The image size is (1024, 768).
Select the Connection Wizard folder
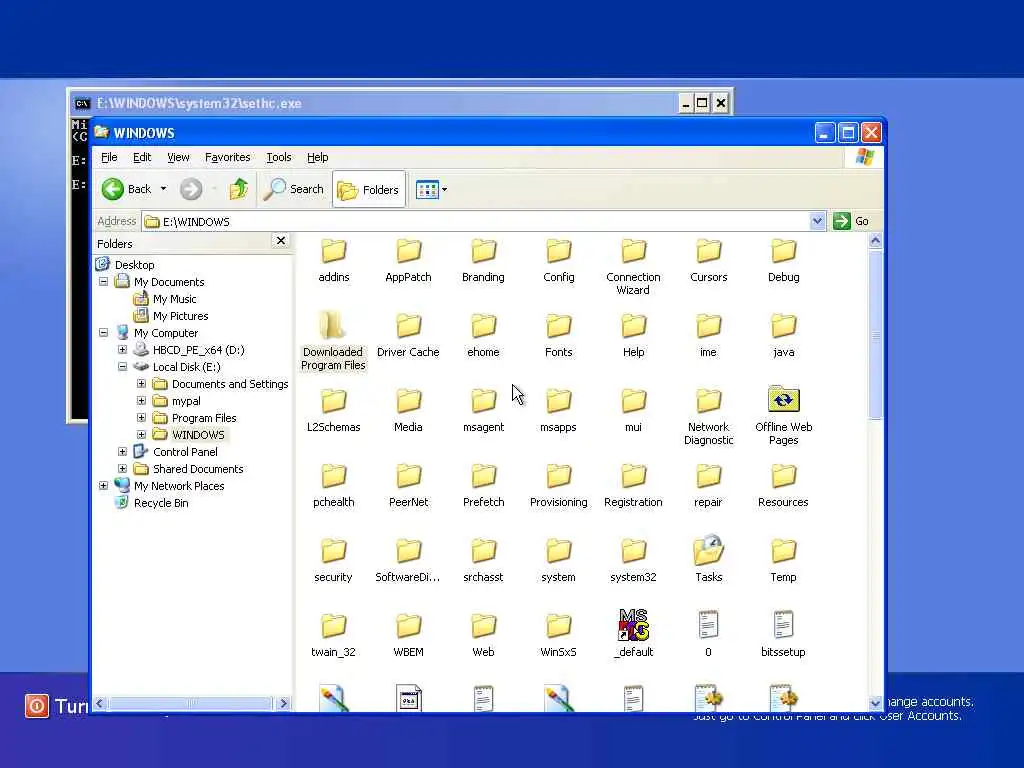coord(633,266)
